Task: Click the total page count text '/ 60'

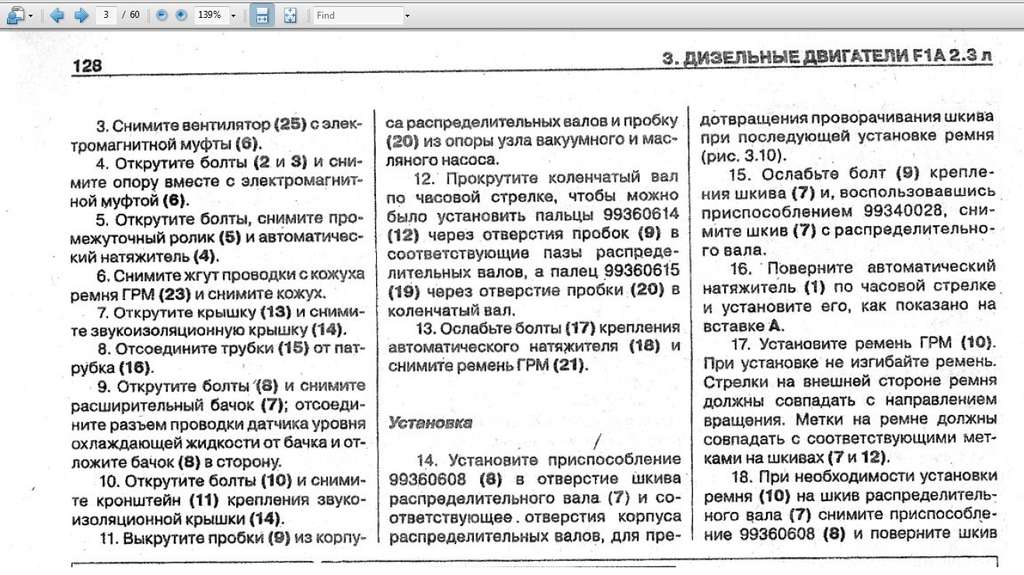Action: (x=131, y=14)
